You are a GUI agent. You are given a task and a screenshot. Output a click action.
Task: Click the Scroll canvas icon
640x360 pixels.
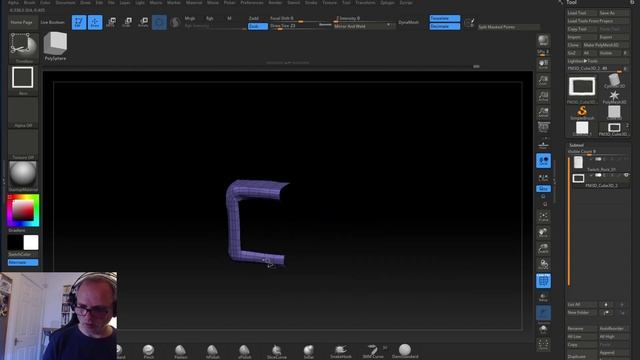543,64
